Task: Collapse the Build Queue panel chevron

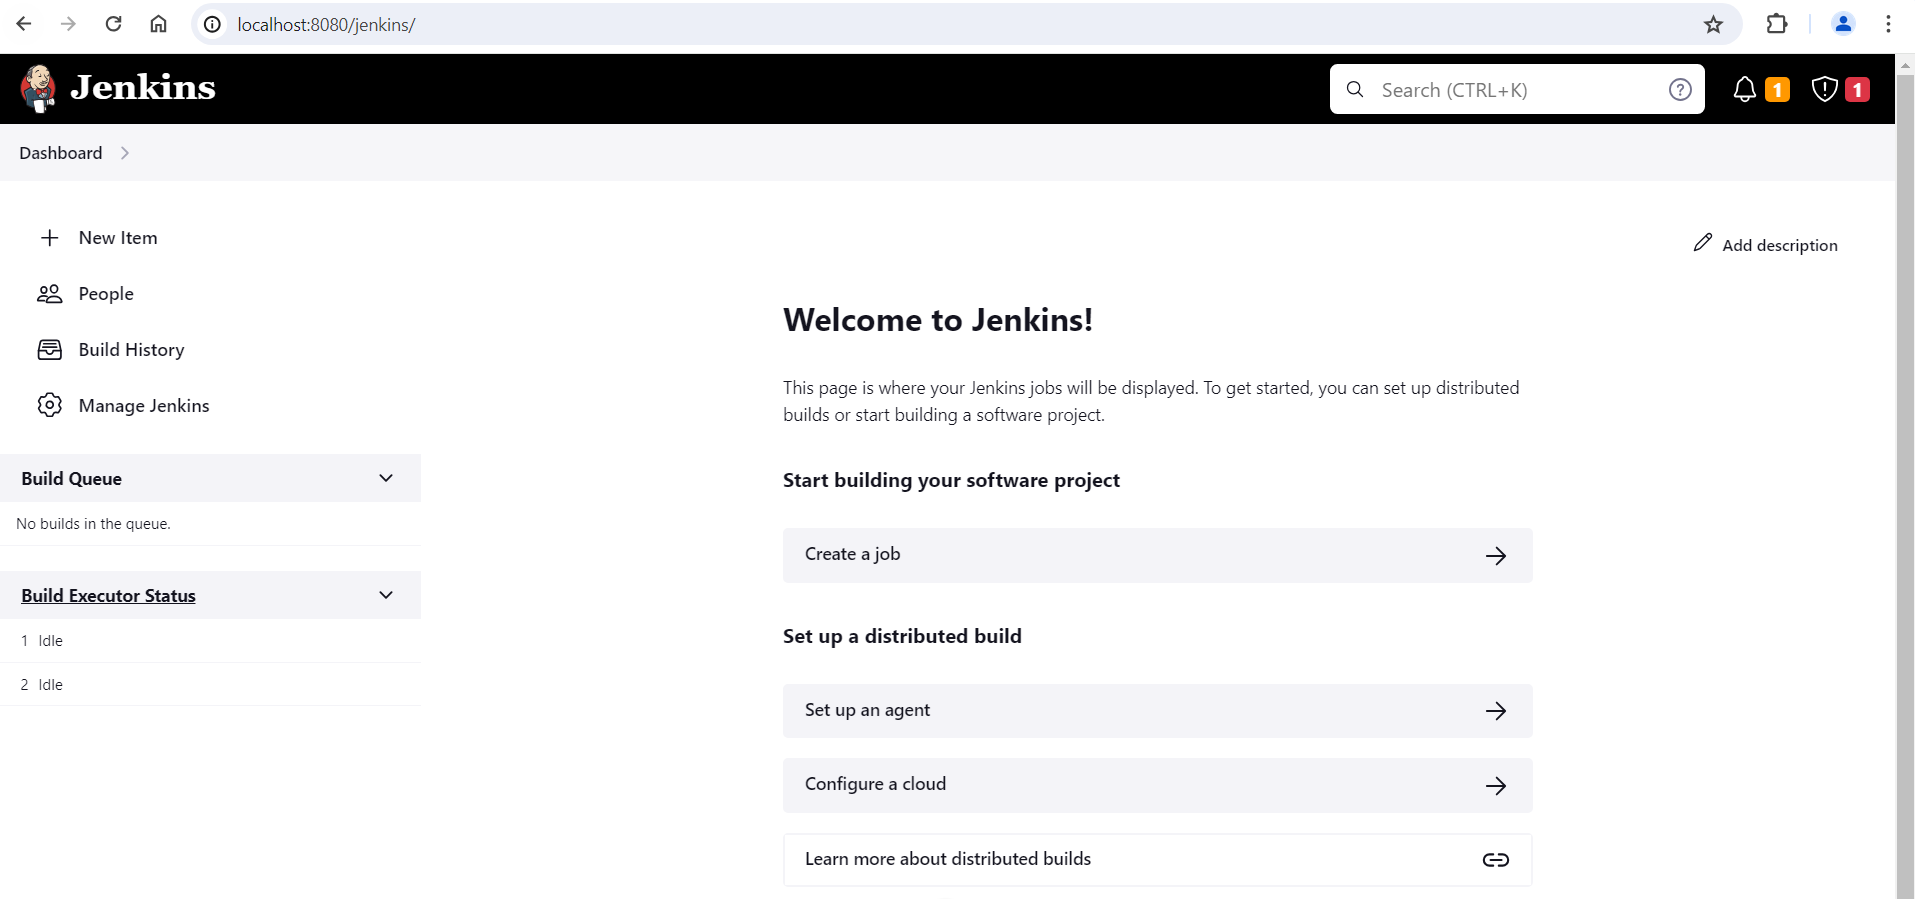Action: point(386,478)
